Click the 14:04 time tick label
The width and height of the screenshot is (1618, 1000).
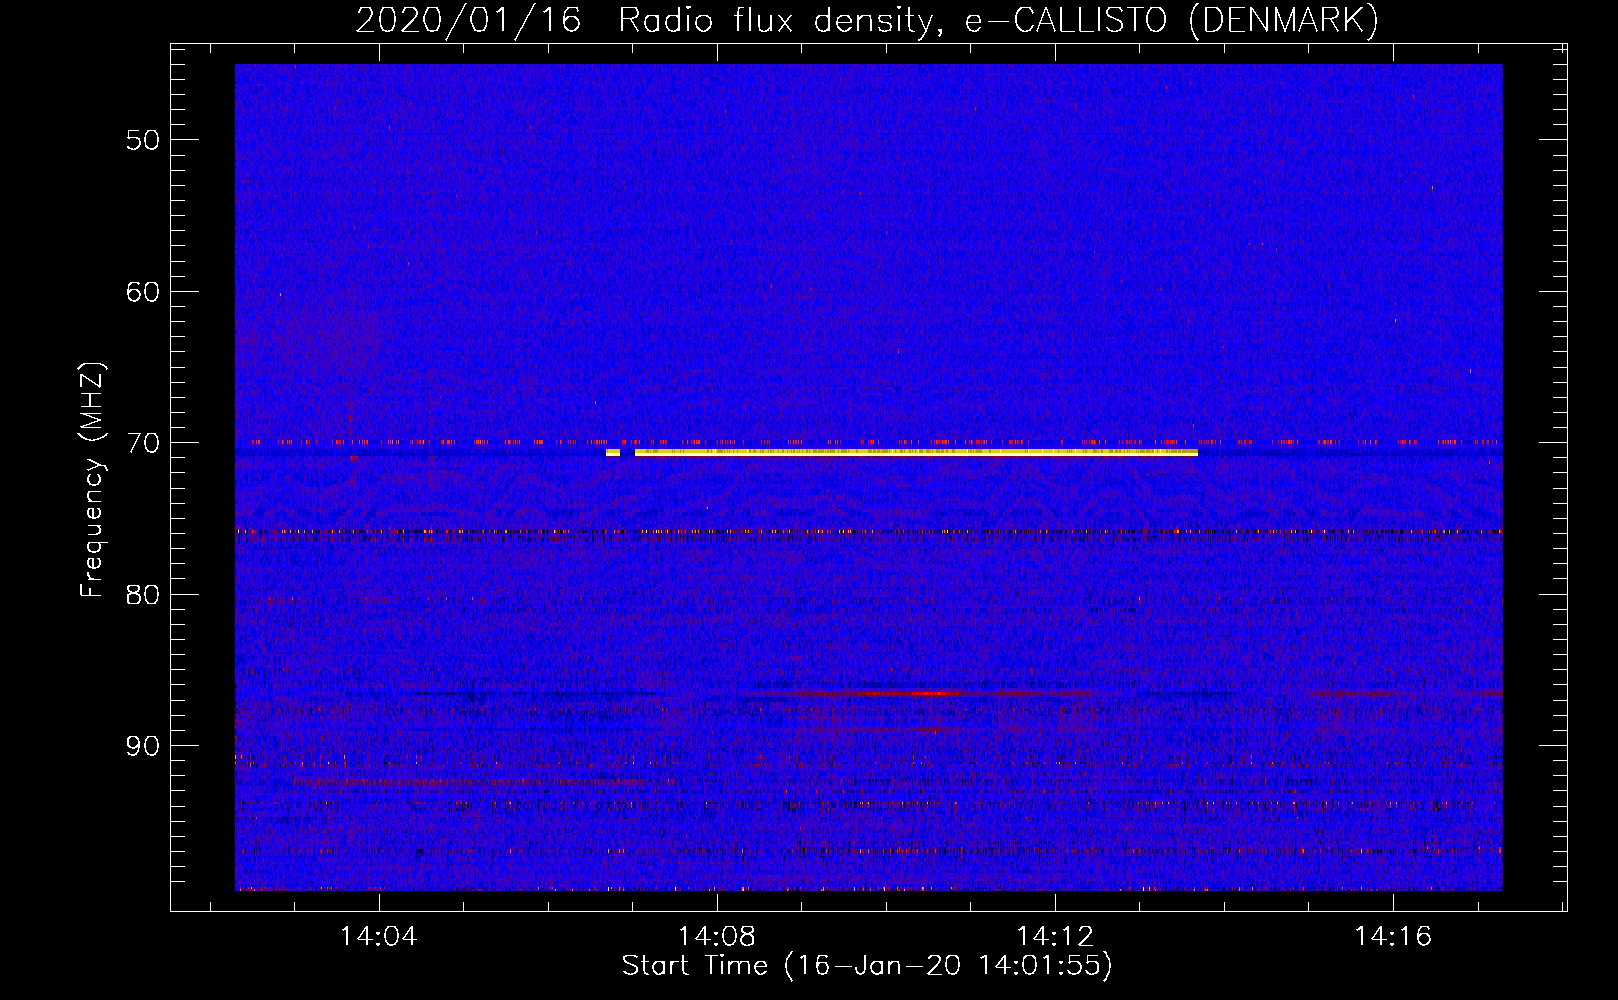[x=379, y=937]
